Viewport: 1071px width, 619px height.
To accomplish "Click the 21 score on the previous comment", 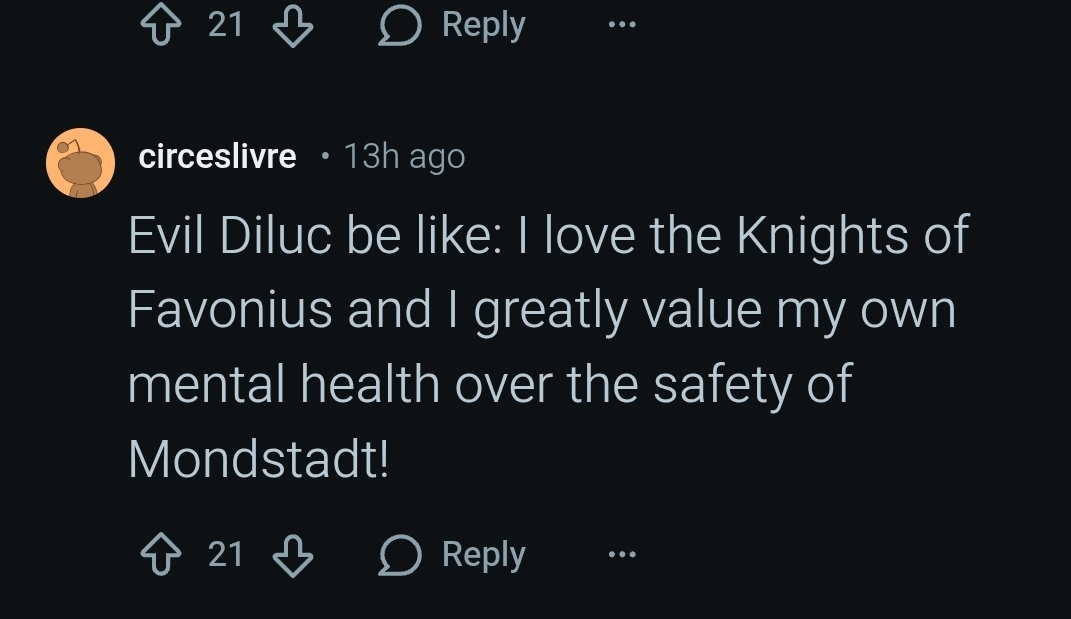I will point(226,25).
